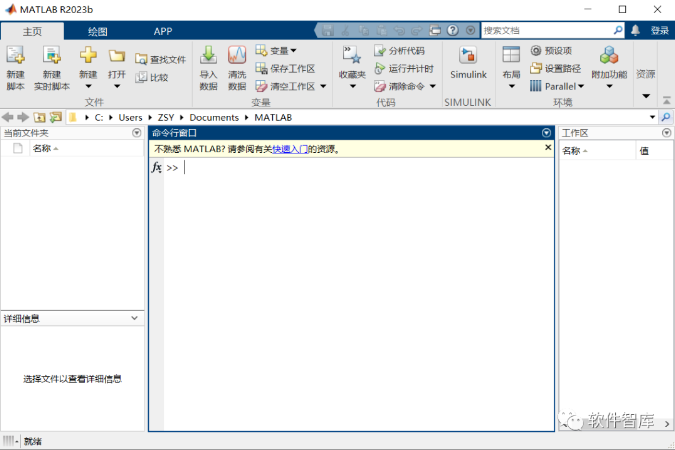The image size is (675, 450).
Task: Open 命令行窗口 panel actions menu
Action: (546, 133)
